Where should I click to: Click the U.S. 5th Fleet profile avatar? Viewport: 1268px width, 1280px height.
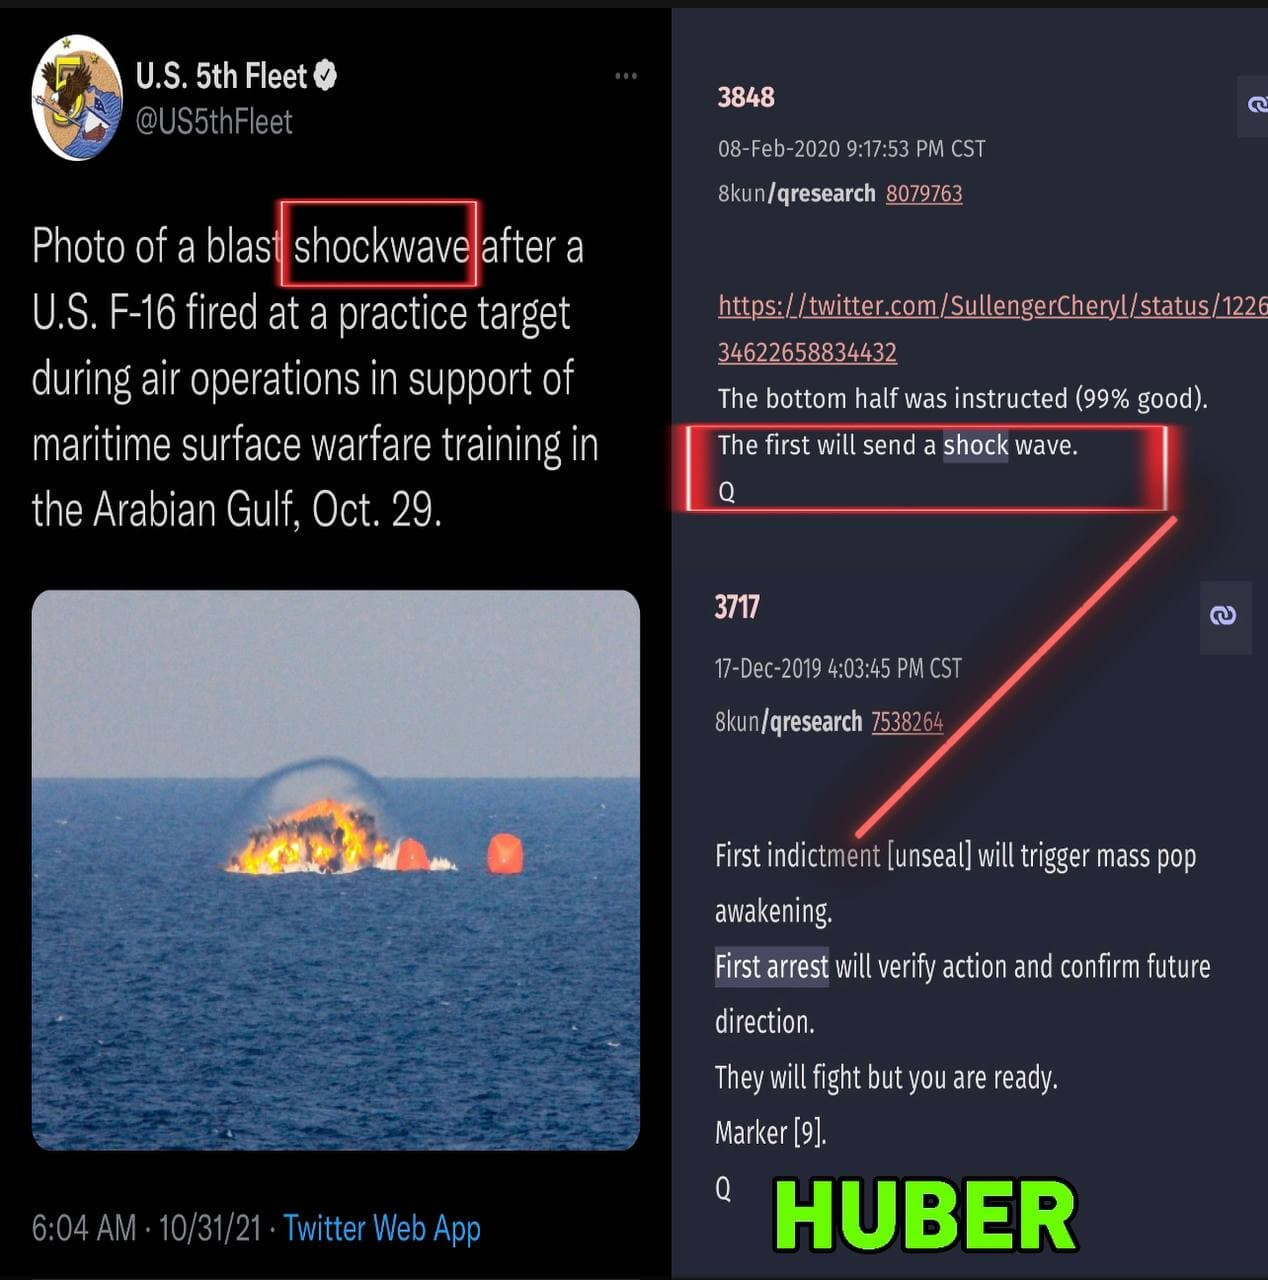click(x=77, y=98)
